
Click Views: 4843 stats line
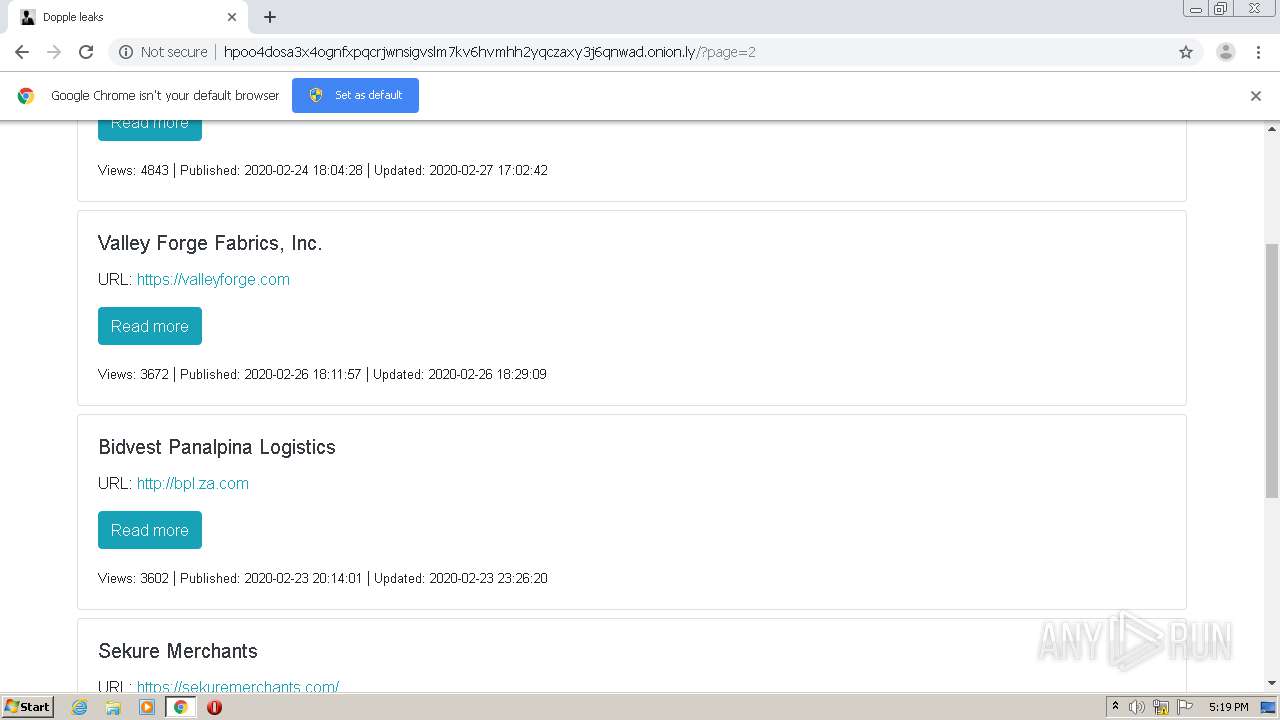click(x=323, y=170)
